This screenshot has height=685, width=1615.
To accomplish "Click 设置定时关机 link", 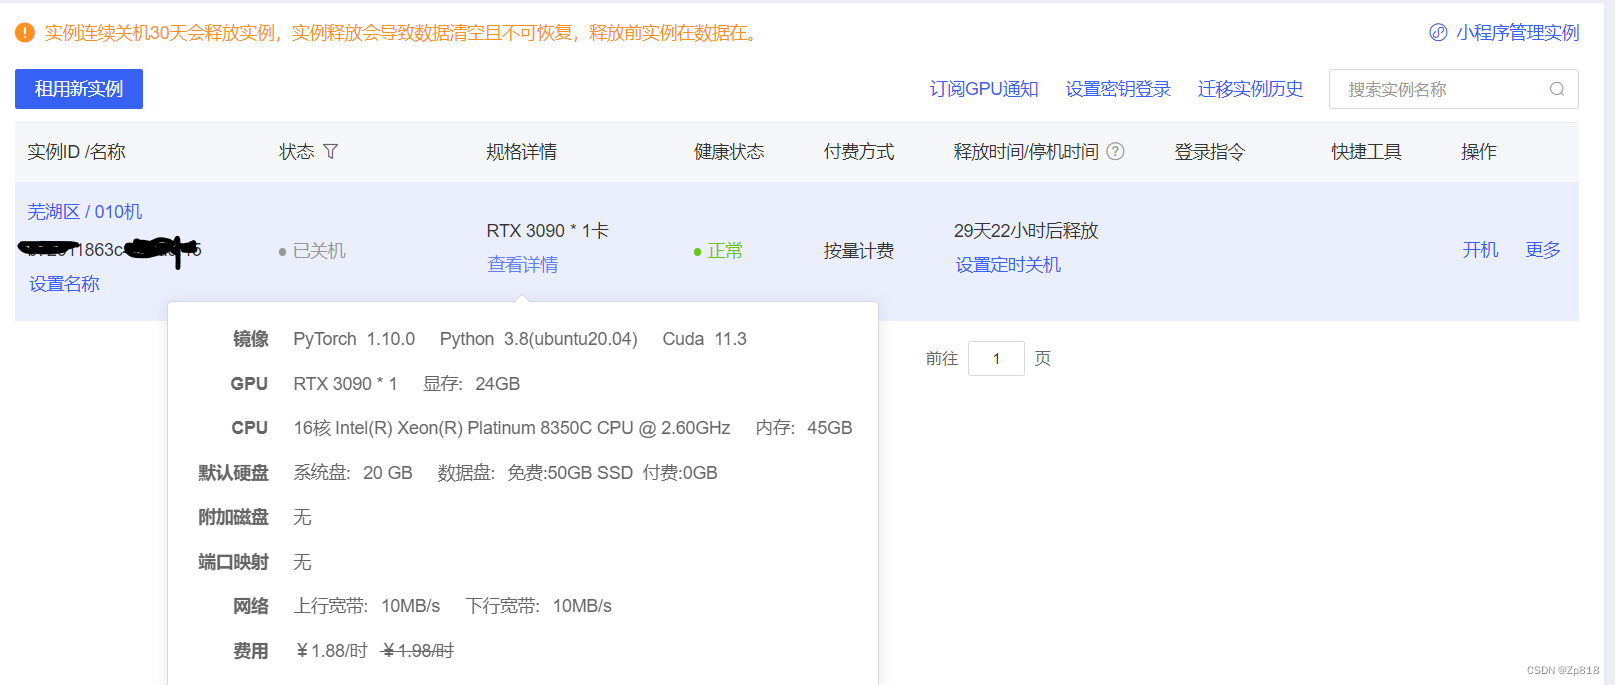I will (1008, 265).
